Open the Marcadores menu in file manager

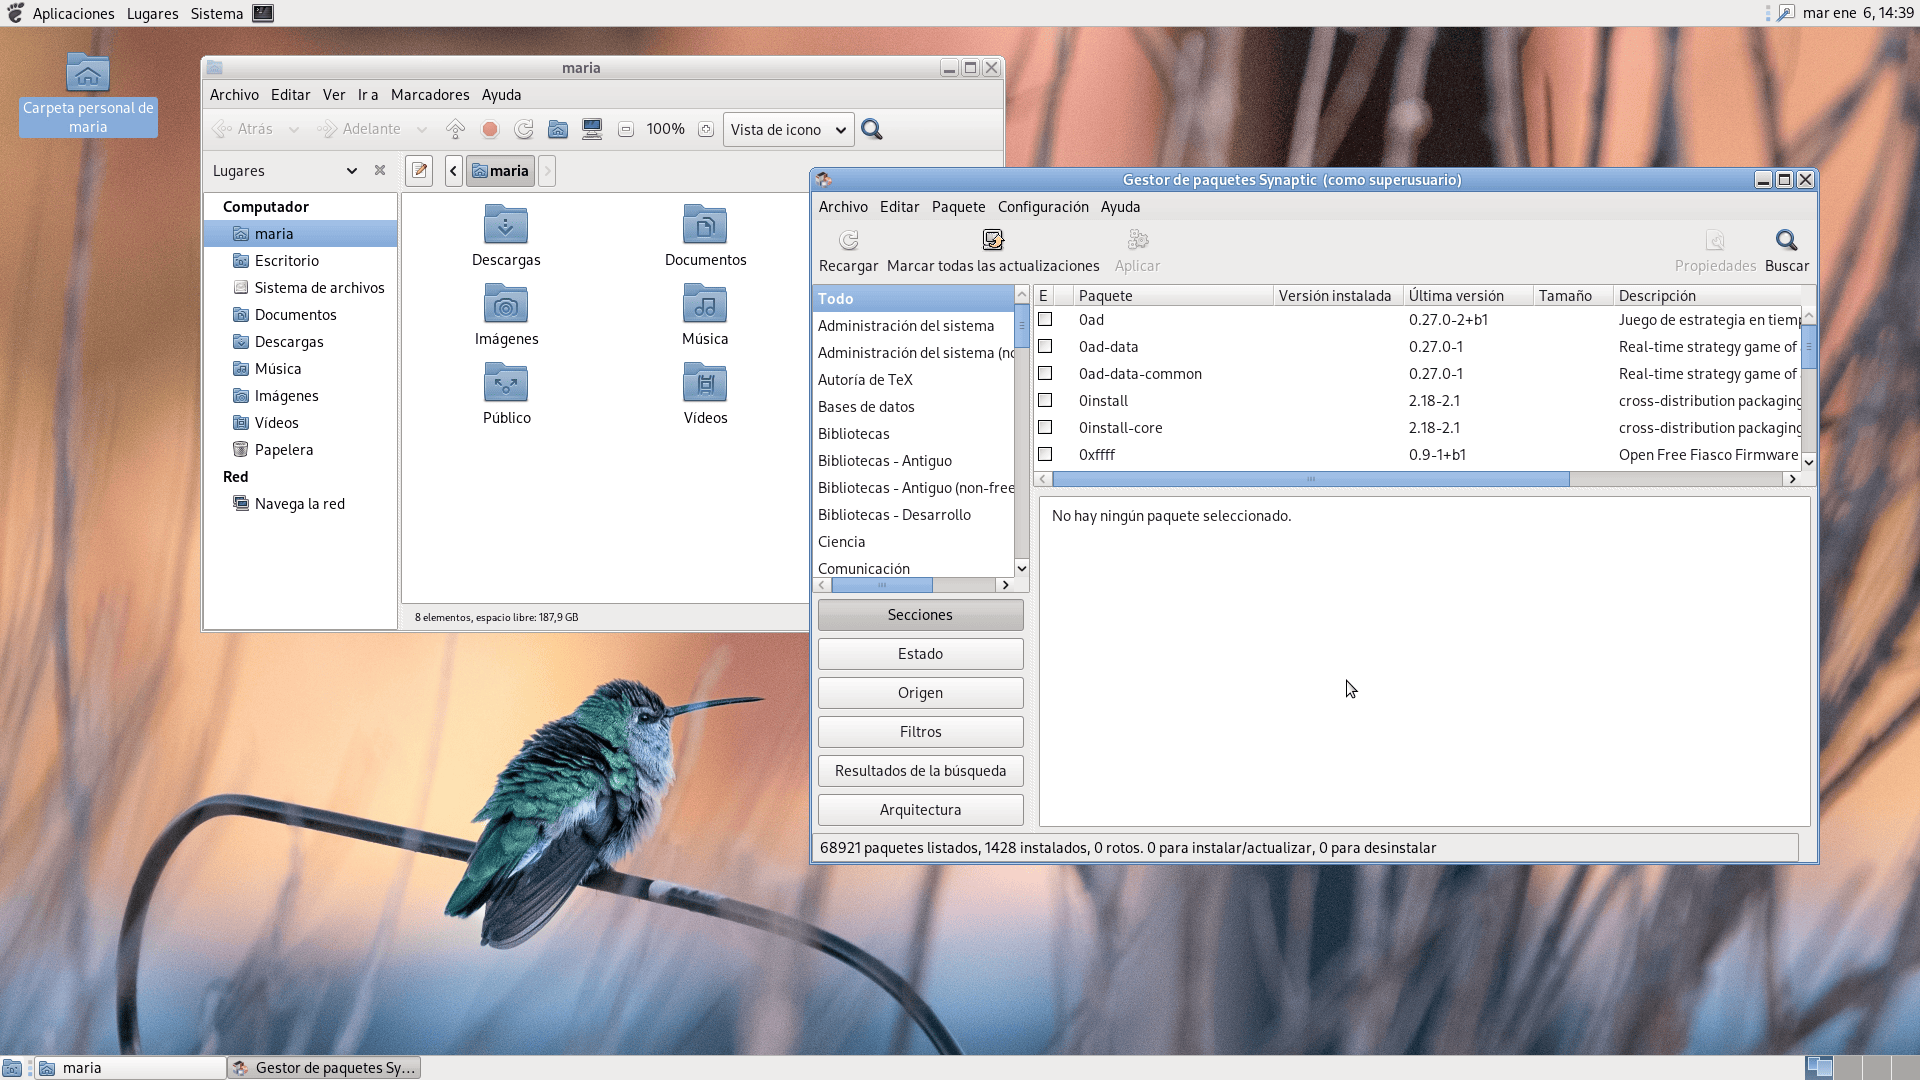click(430, 95)
